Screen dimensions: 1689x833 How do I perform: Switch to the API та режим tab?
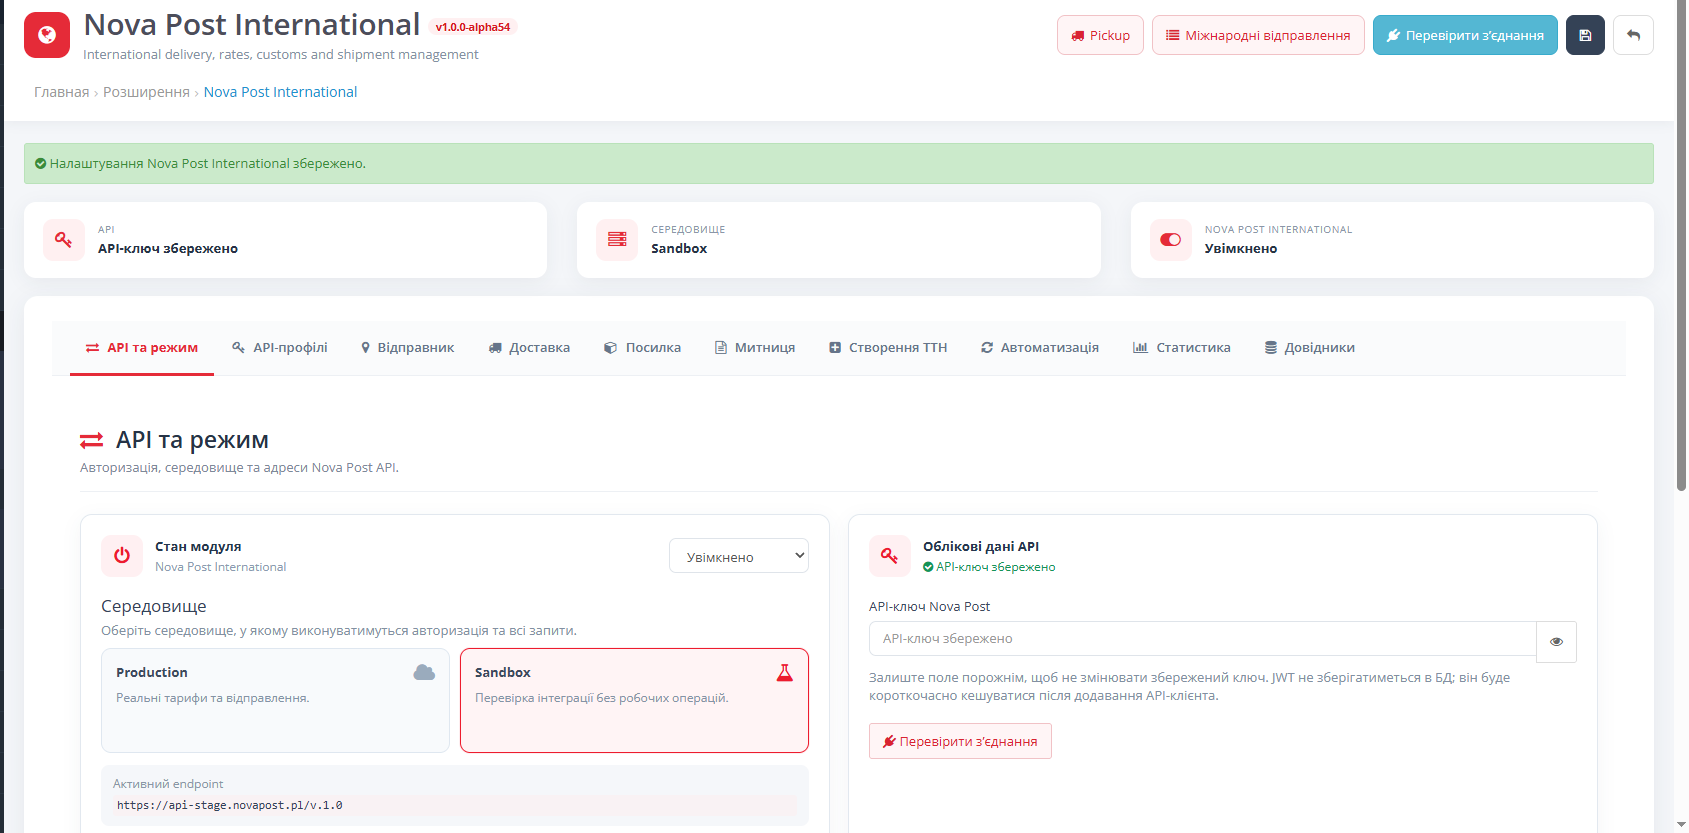[142, 348]
